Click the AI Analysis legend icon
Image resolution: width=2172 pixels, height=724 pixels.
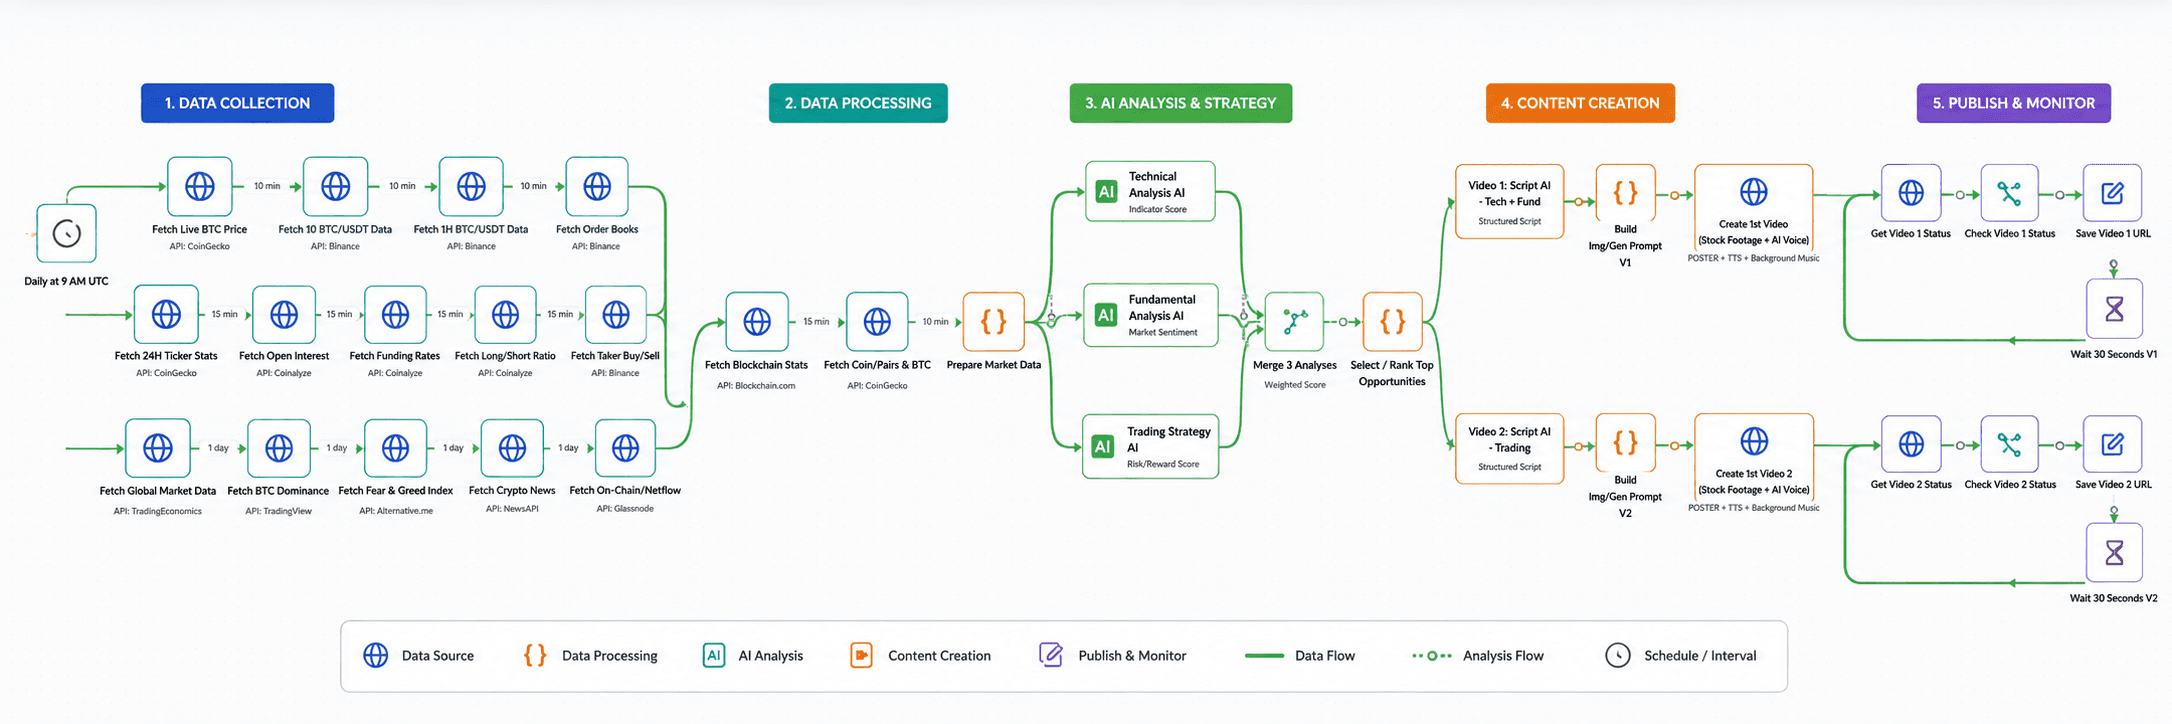pyautogui.click(x=713, y=655)
